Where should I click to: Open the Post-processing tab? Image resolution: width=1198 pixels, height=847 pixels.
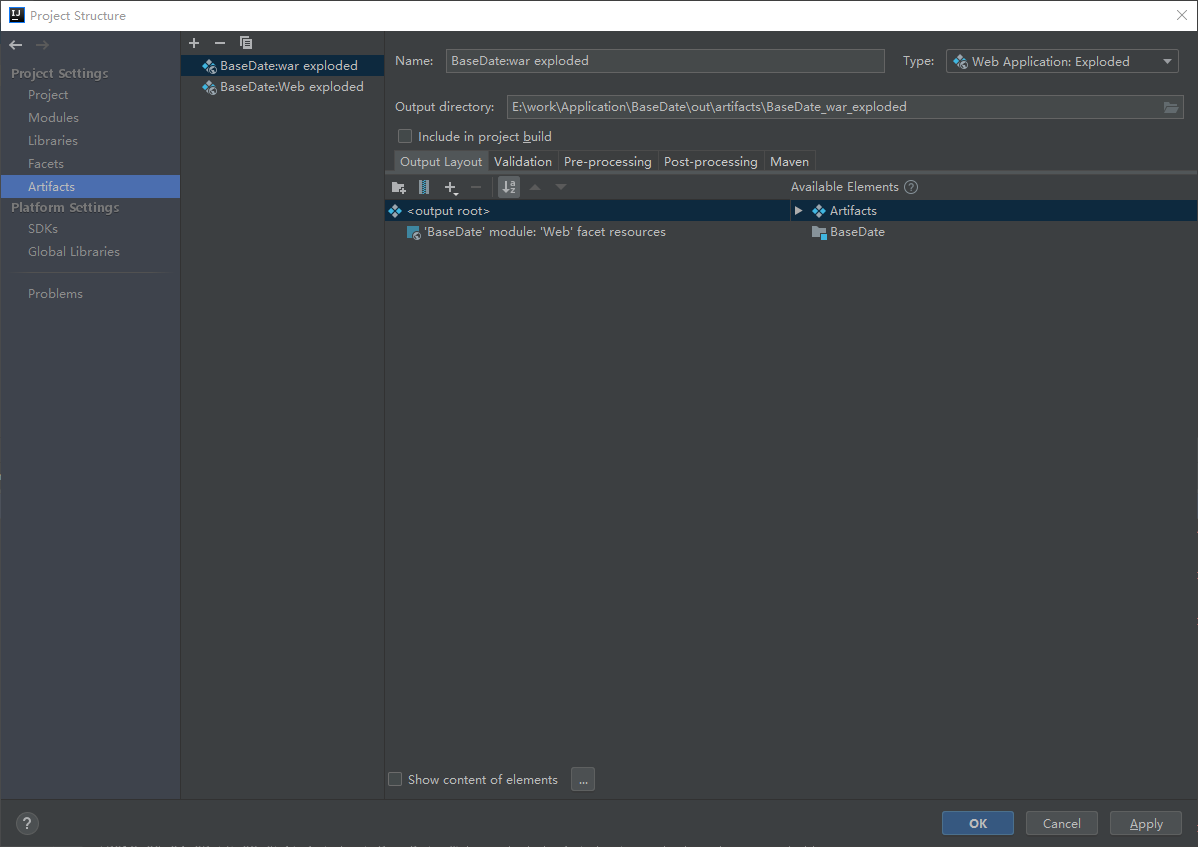pyautogui.click(x=711, y=161)
